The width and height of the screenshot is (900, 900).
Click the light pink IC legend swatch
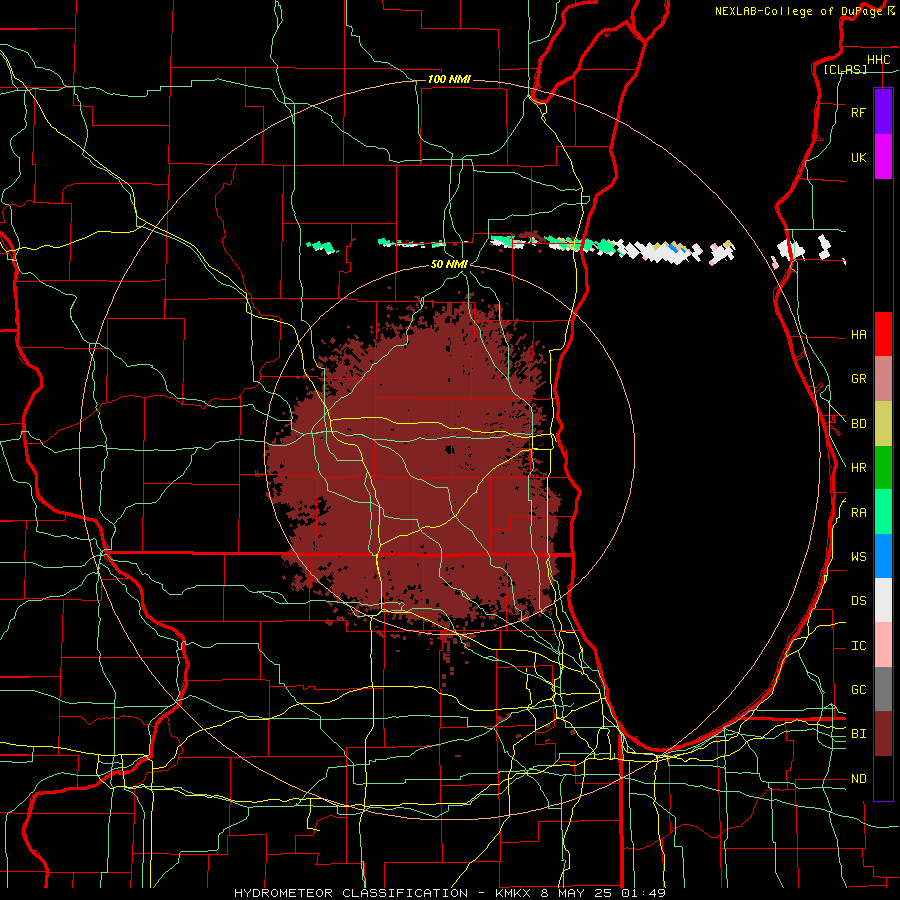883,645
